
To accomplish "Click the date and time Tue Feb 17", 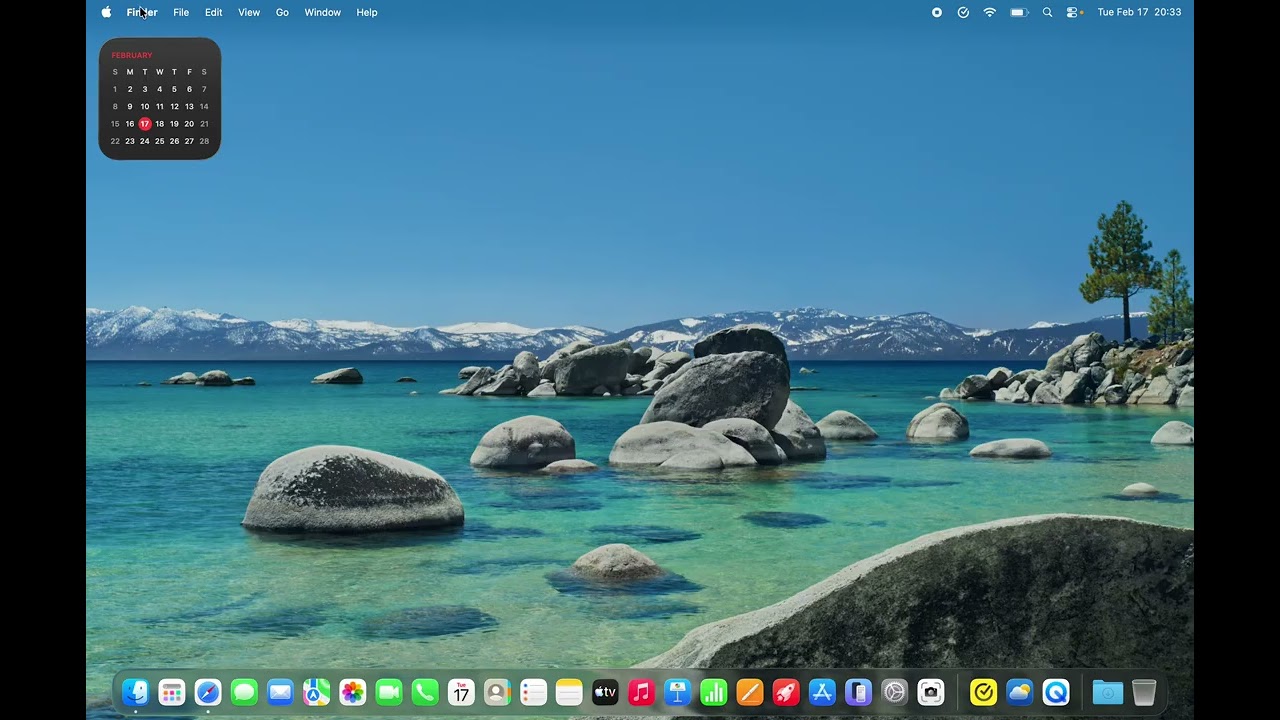I will point(1139,12).
